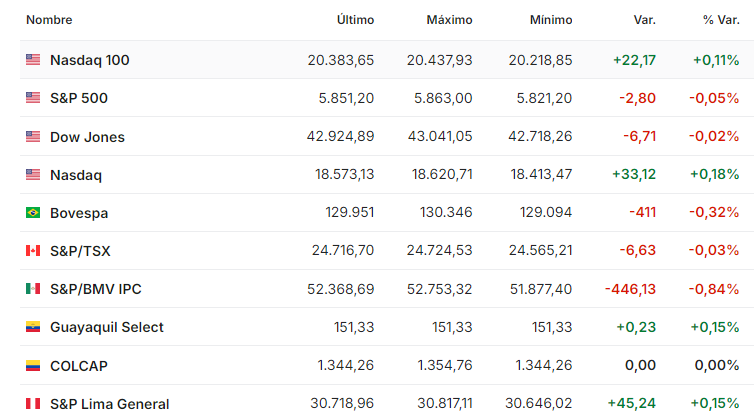Select the S&P 500 change -2,80
The height and width of the screenshot is (418, 754).
637,98
